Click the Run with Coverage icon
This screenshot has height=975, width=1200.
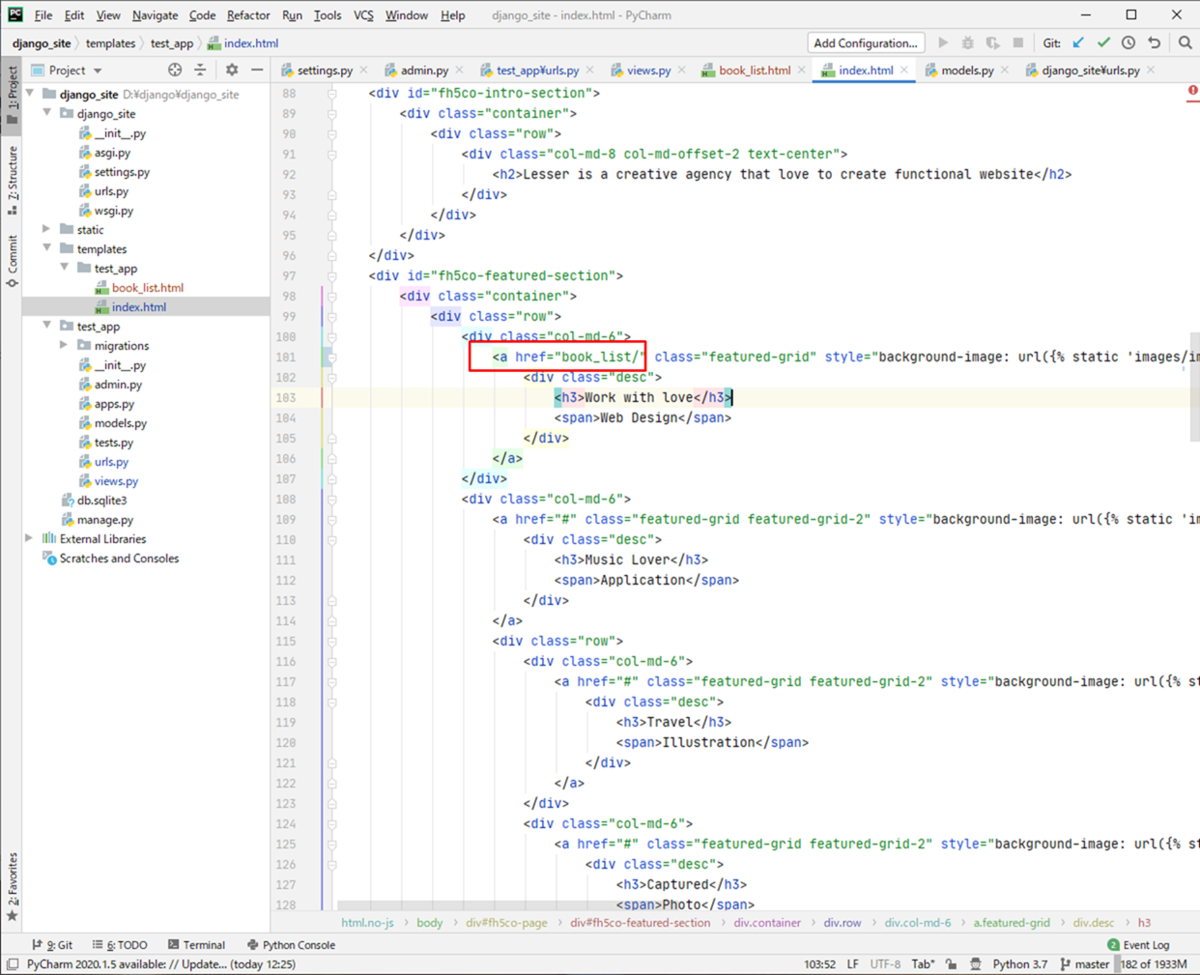pos(992,43)
